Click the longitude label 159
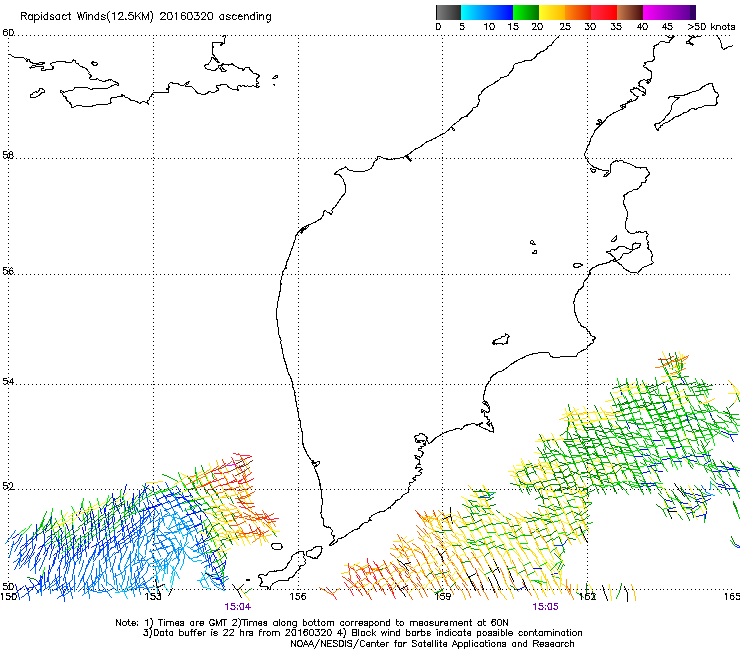This screenshot has height=650, width=740. tap(442, 597)
